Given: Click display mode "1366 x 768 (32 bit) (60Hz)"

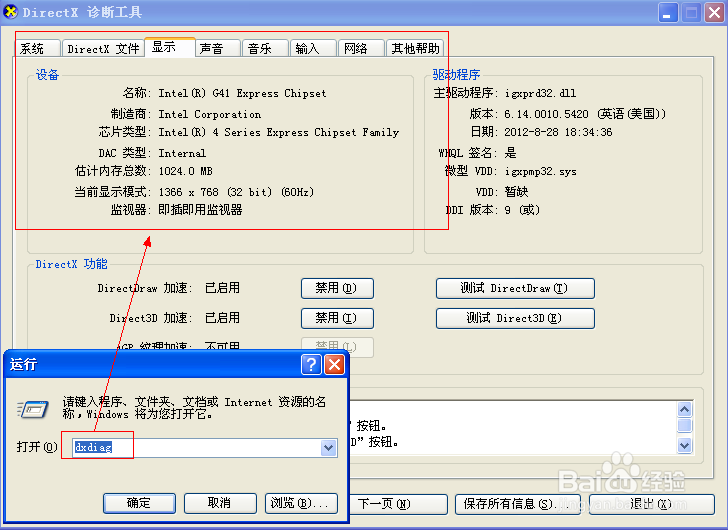Looking at the screenshot, I should click(x=236, y=192).
